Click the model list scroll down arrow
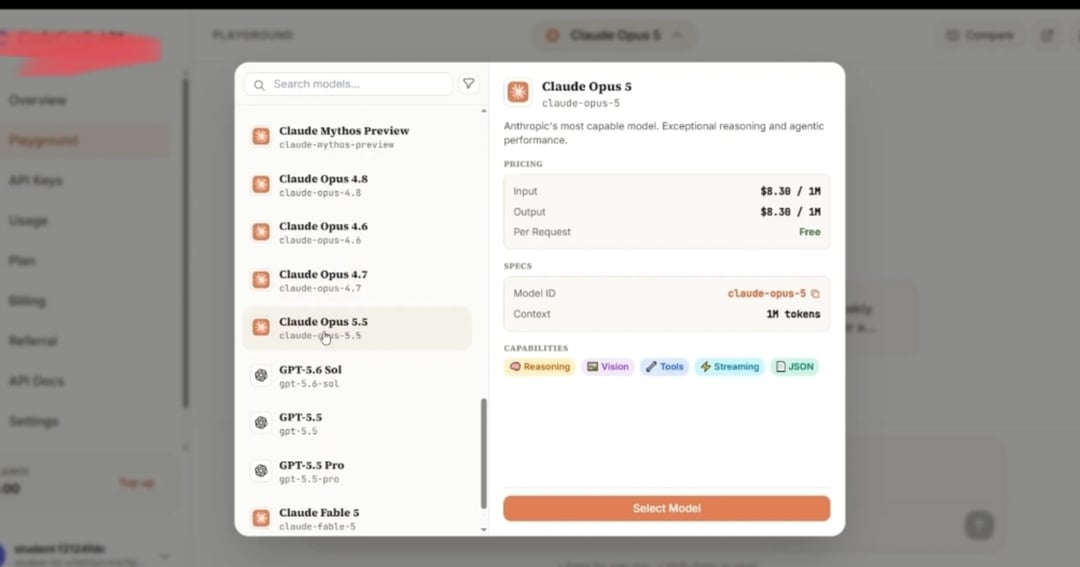Image resolution: width=1080 pixels, height=567 pixels. (x=484, y=530)
